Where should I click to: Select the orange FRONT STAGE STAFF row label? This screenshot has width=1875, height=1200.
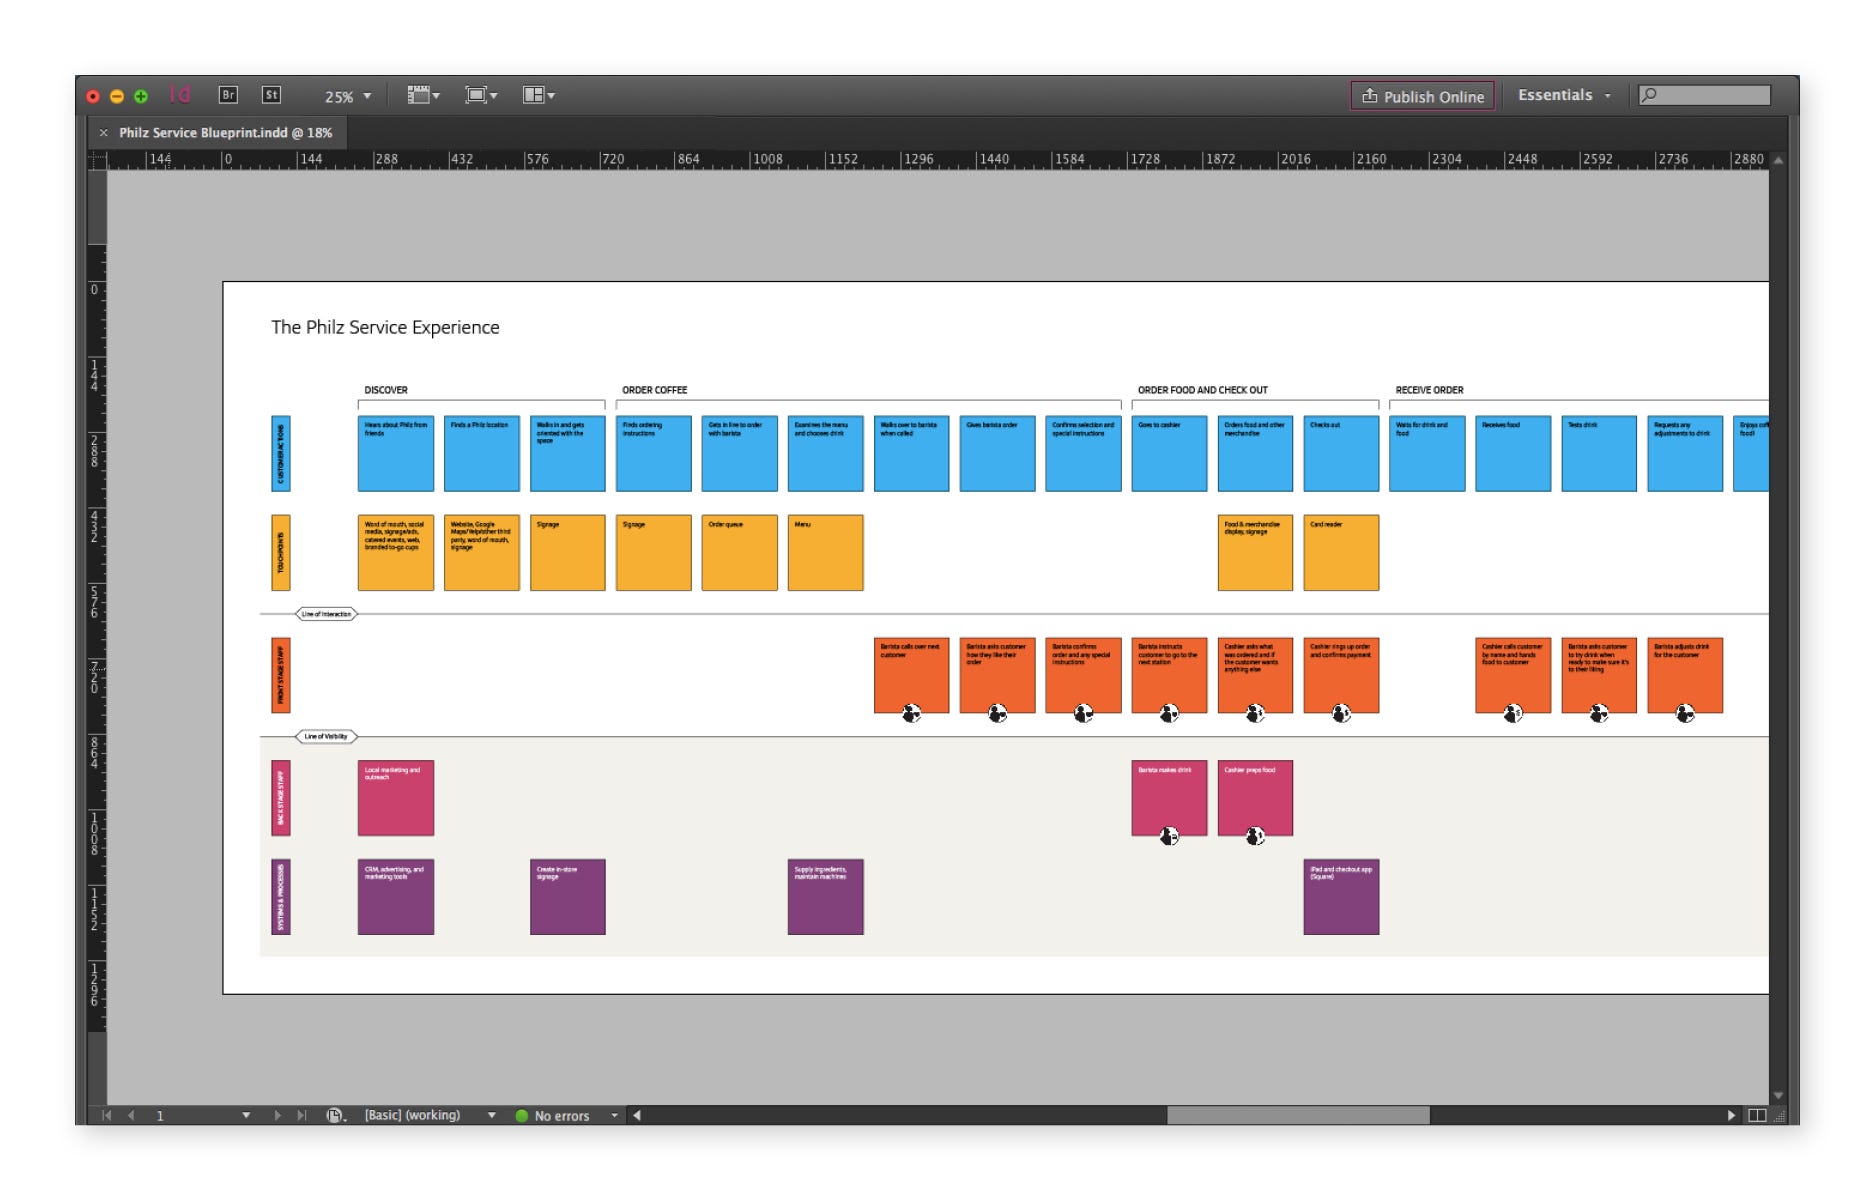click(281, 675)
